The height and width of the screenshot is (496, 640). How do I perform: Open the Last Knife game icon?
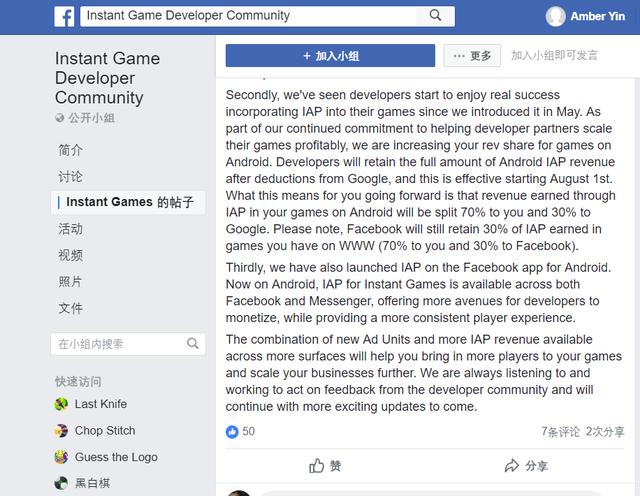pos(62,404)
